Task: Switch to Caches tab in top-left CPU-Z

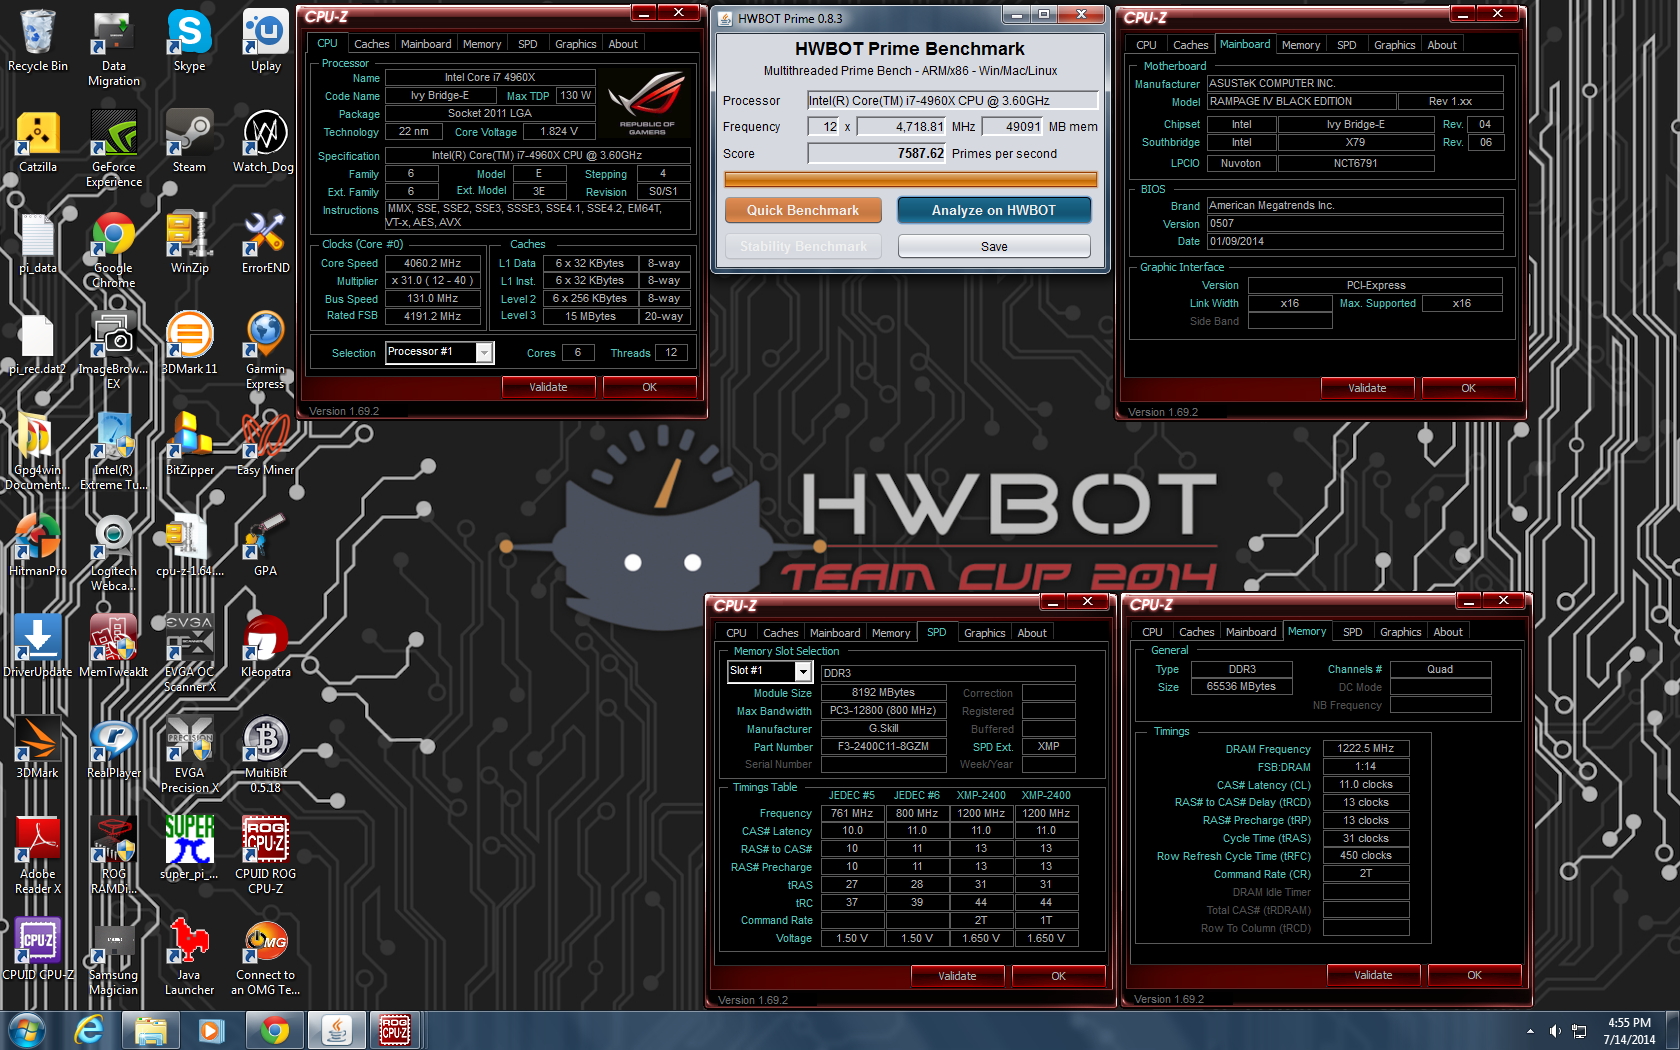Action: pyautogui.click(x=371, y=44)
